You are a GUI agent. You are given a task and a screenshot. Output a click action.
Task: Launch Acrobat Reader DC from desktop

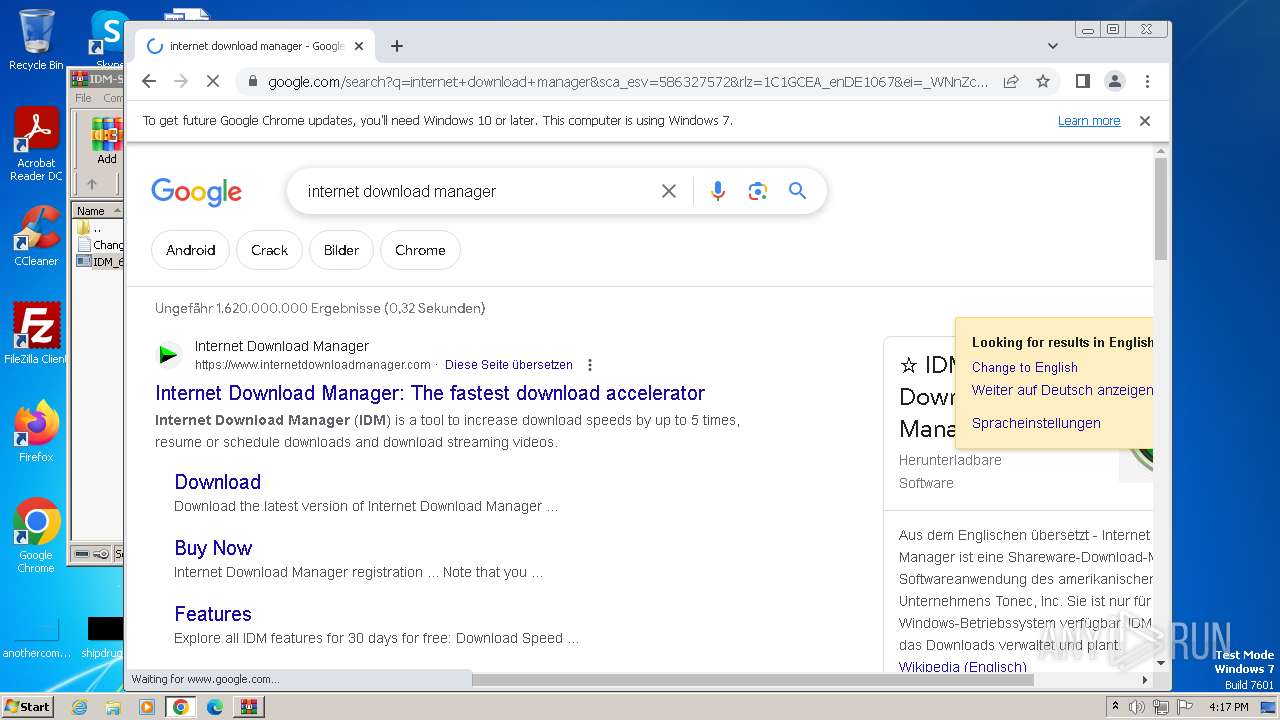(x=36, y=144)
